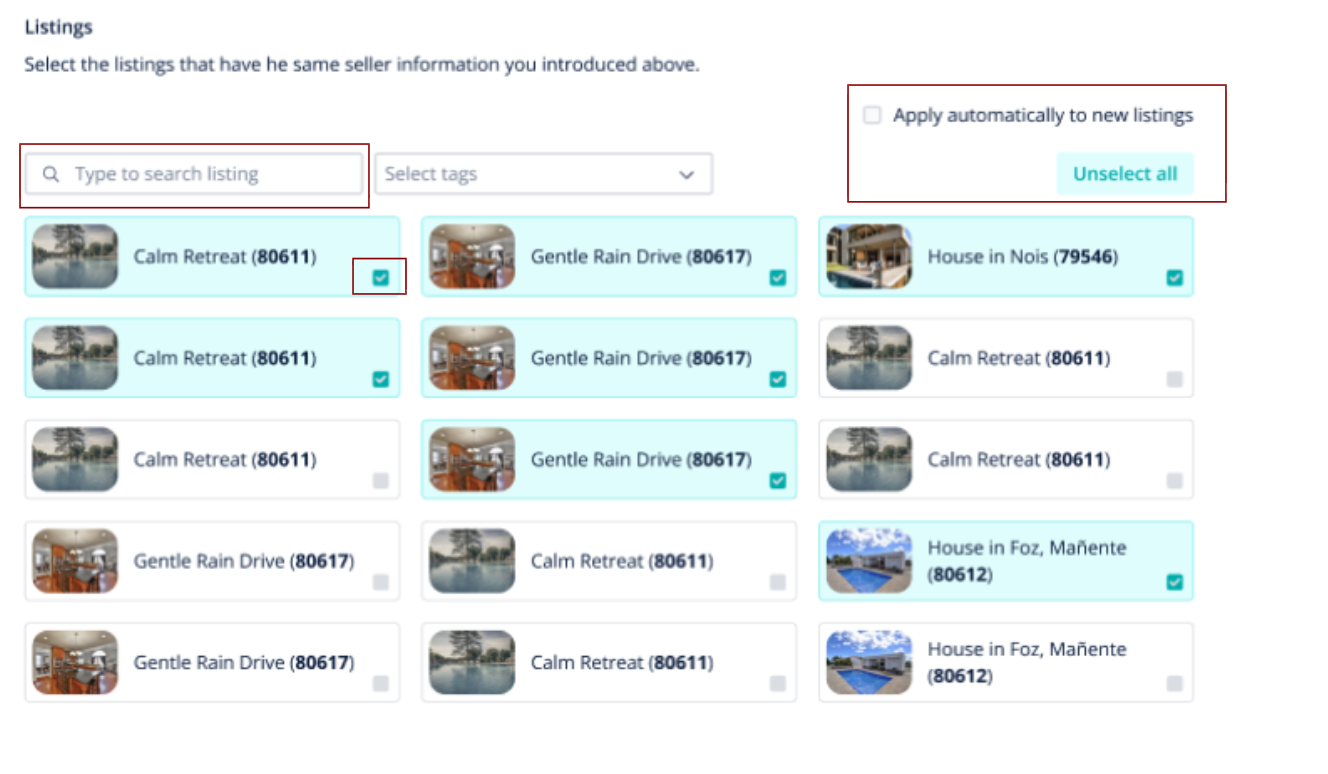
Task: Enable Apply automatically to new listings checkbox
Action: (872, 115)
